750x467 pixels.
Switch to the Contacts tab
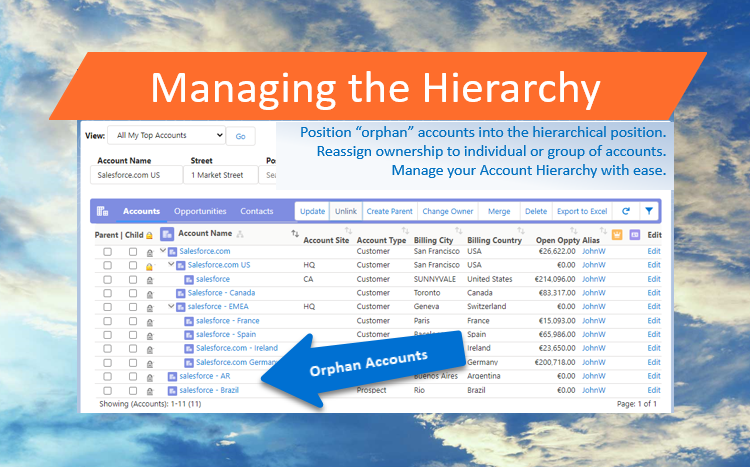[x=257, y=211]
